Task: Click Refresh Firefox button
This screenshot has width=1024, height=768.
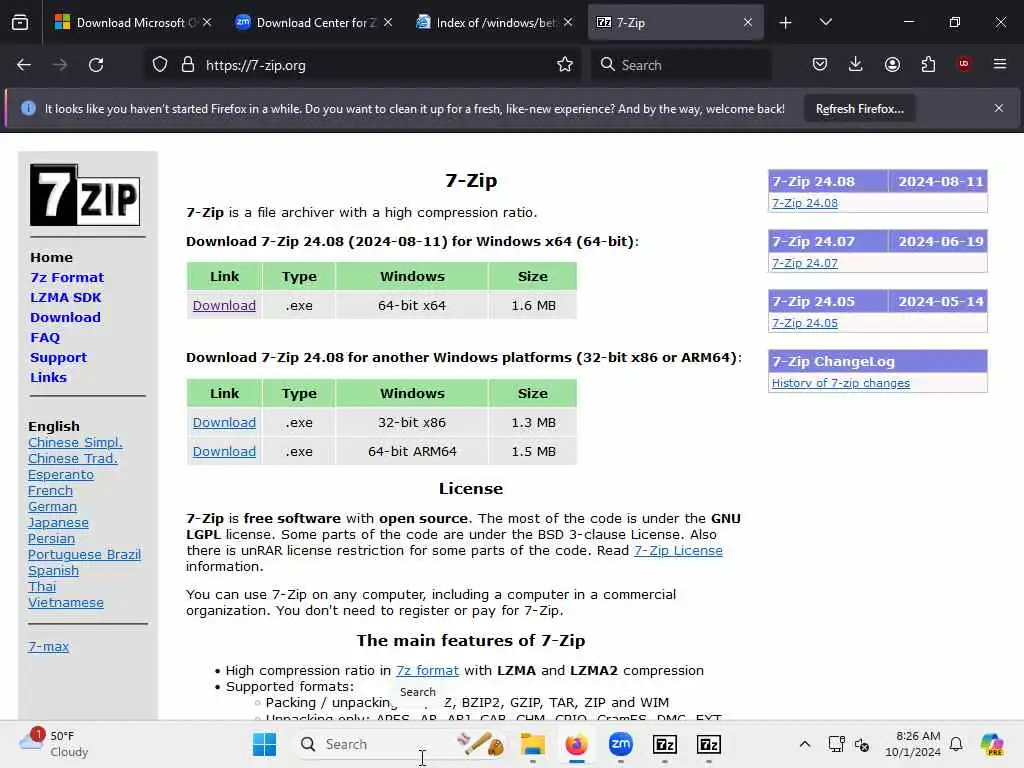Action: click(x=859, y=108)
